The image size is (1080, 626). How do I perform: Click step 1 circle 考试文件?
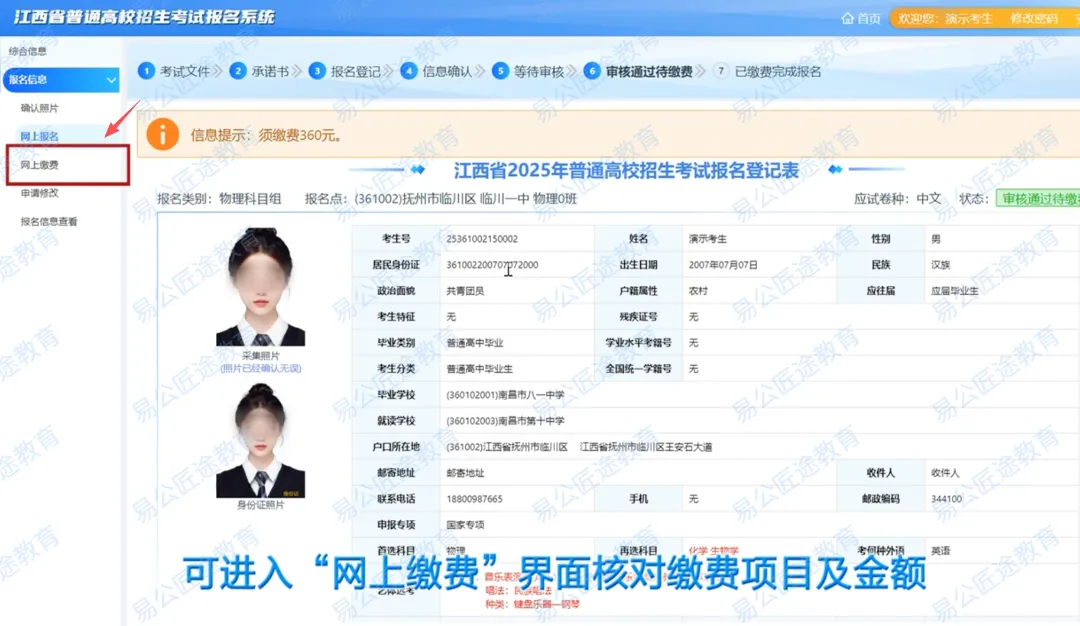(x=146, y=71)
